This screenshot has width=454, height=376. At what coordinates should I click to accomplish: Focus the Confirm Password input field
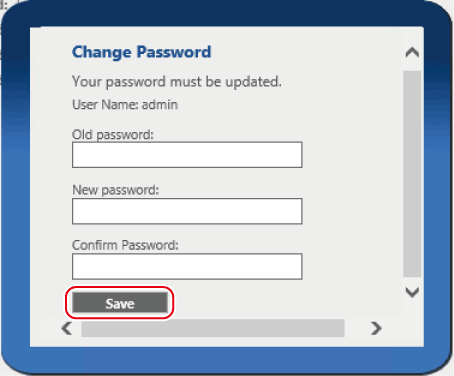[x=187, y=266]
